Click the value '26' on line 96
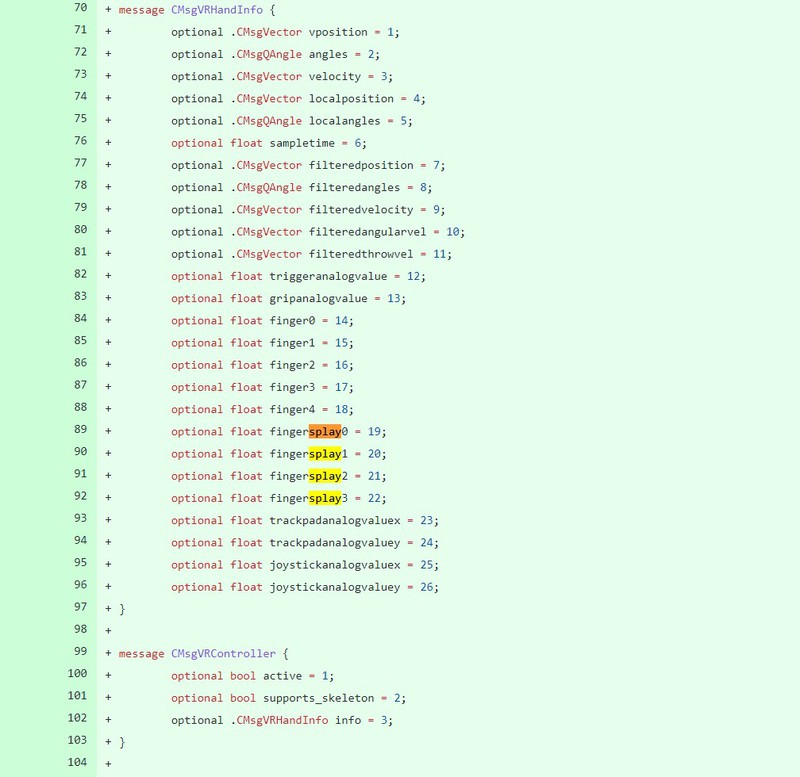The image size is (800, 777). [x=427, y=587]
